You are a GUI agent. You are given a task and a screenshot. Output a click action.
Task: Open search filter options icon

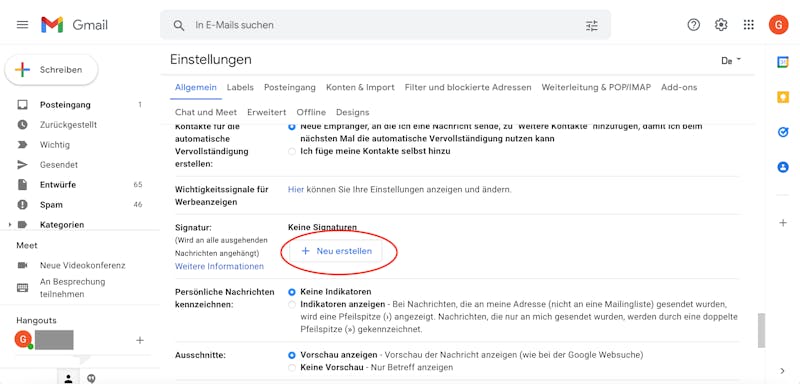(x=591, y=25)
